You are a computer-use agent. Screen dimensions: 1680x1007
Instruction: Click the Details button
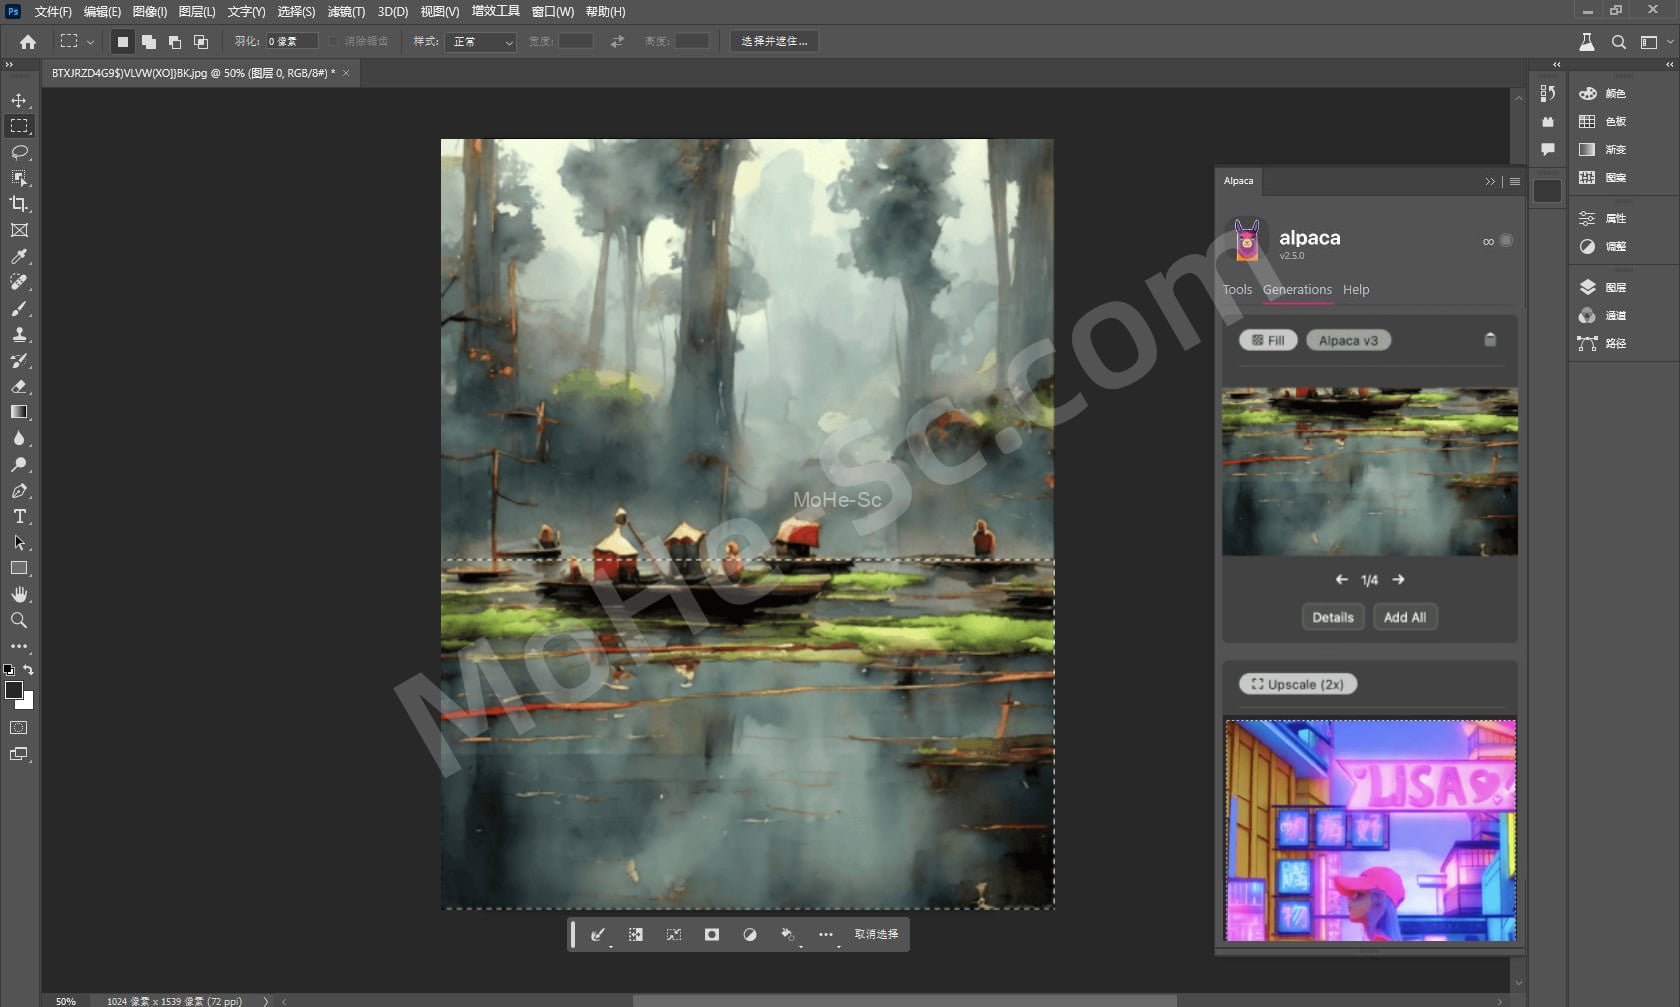click(1332, 618)
